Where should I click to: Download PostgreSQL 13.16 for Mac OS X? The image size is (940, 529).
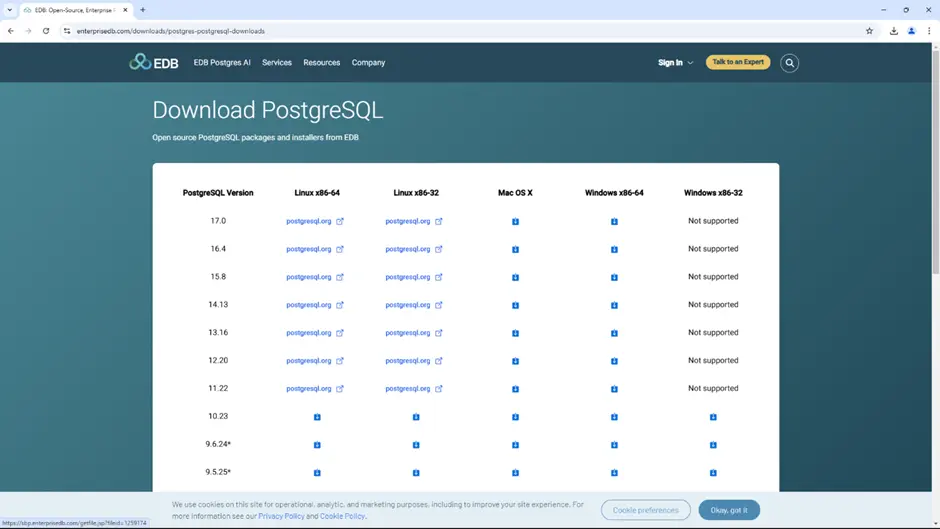515,333
